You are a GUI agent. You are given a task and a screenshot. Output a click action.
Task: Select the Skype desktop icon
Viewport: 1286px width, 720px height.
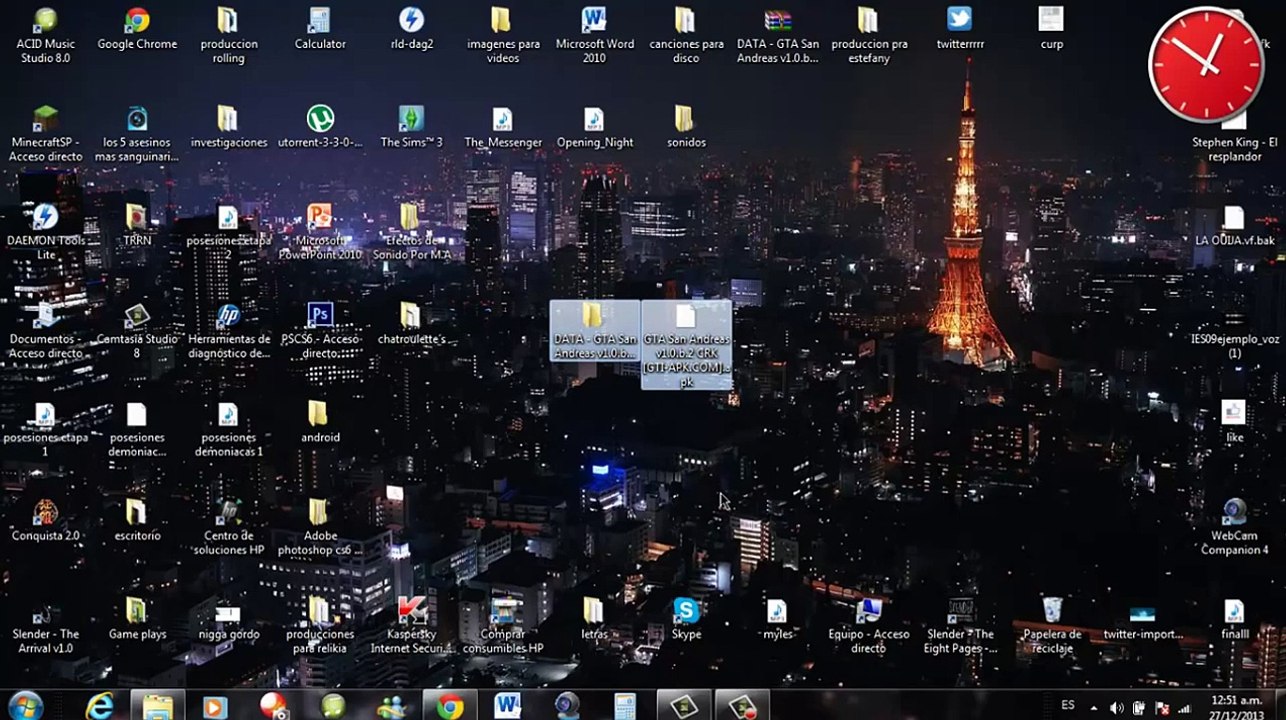pos(686,610)
